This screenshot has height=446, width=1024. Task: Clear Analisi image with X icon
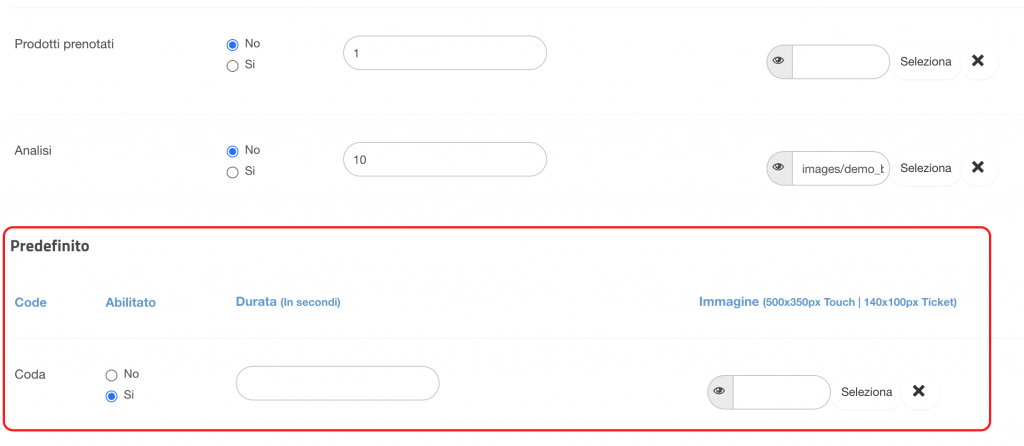pos(978,168)
